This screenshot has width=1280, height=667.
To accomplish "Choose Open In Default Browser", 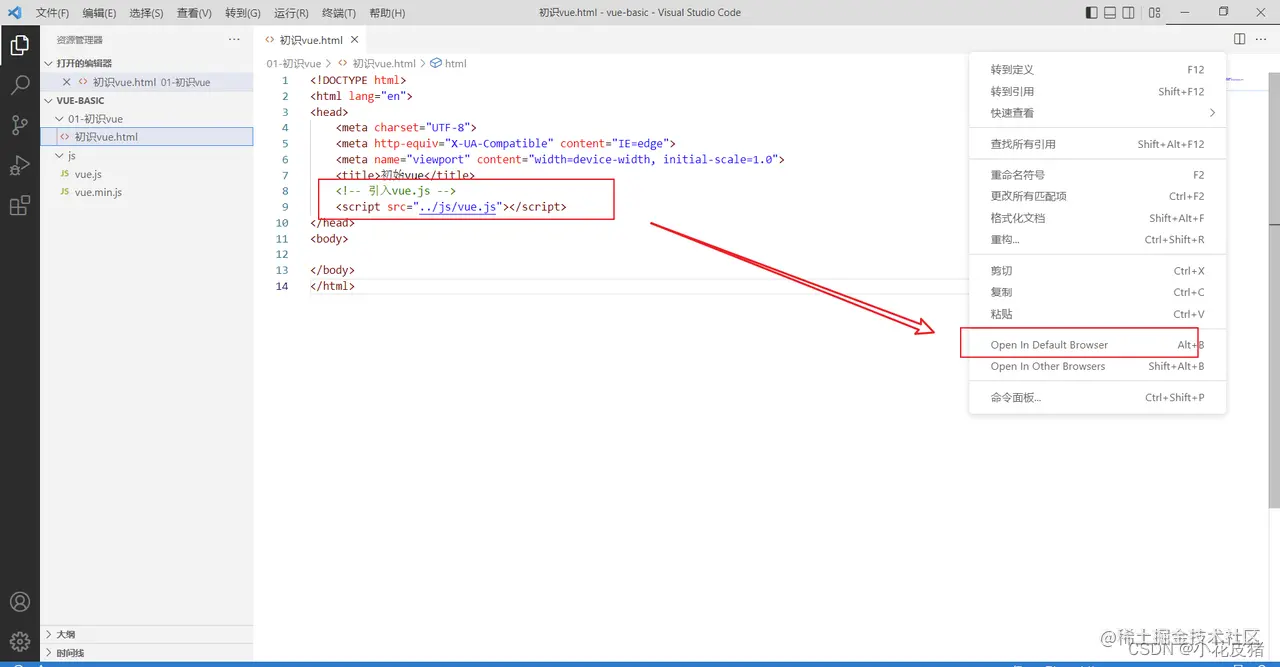I will tap(1097, 345).
